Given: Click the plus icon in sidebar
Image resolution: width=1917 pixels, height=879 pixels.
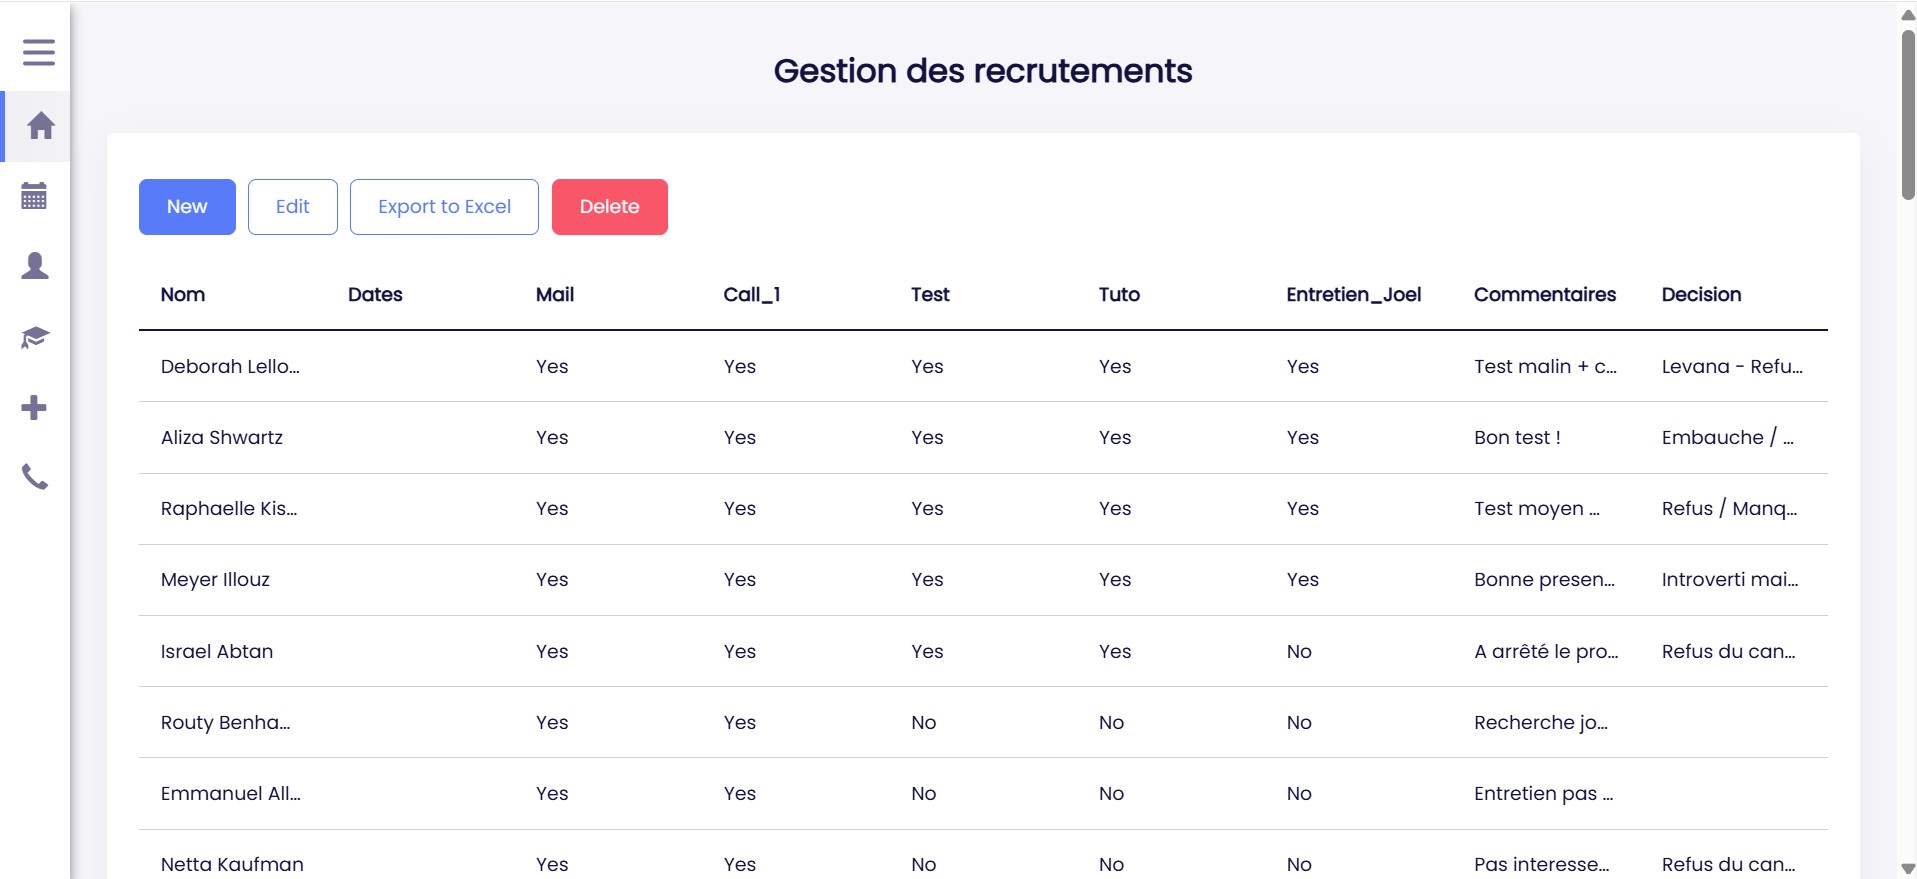Looking at the screenshot, I should point(35,408).
